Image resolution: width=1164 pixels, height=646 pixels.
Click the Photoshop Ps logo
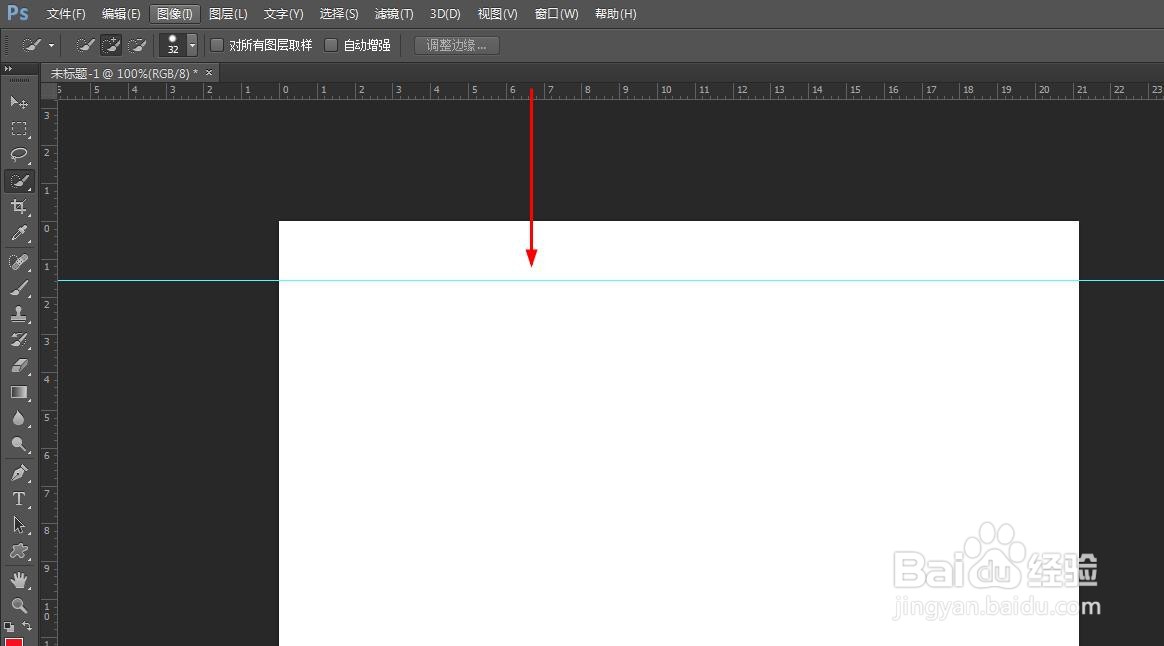(x=17, y=13)
